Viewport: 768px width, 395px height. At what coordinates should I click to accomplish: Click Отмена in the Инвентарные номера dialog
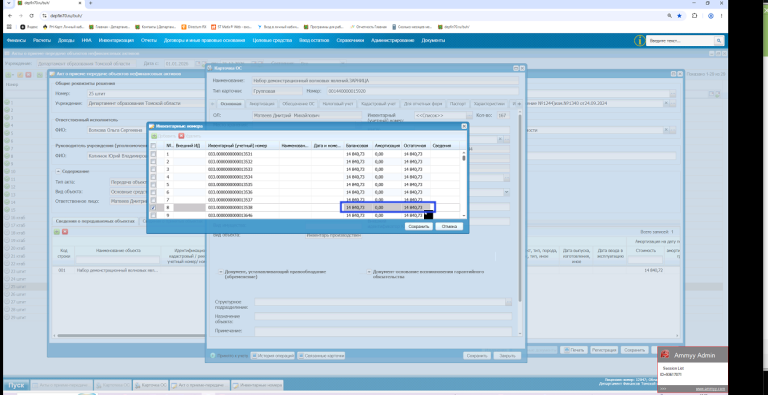click(x=449, y=226)
